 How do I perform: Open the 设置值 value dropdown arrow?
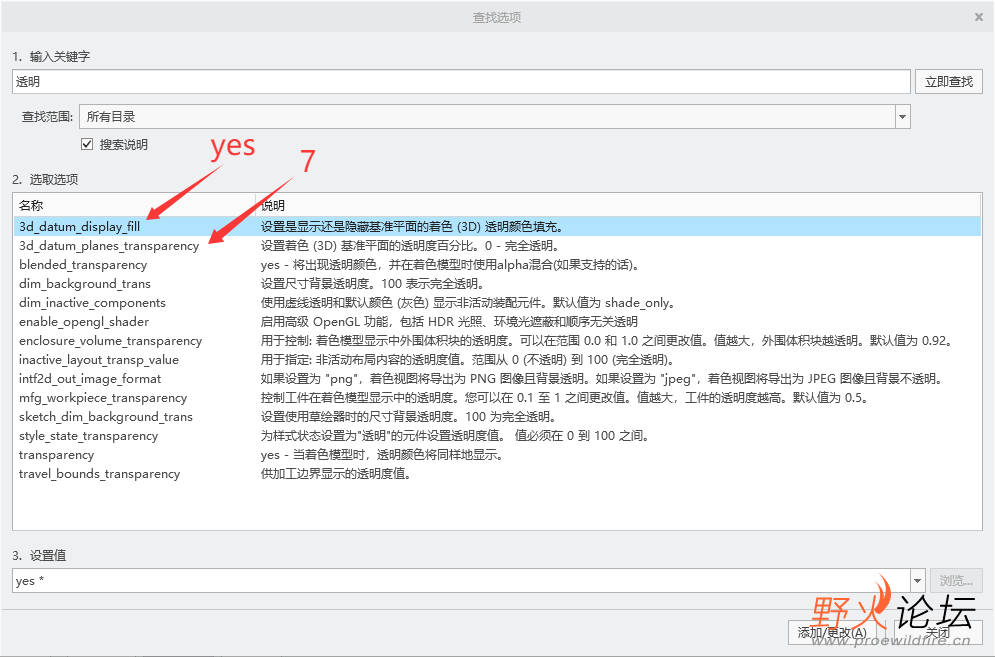coord(918,581)
